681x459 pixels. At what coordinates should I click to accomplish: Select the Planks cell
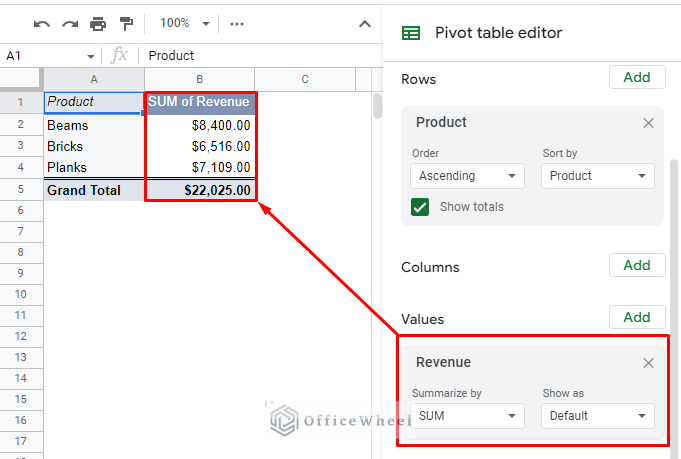tap(94, 167)
